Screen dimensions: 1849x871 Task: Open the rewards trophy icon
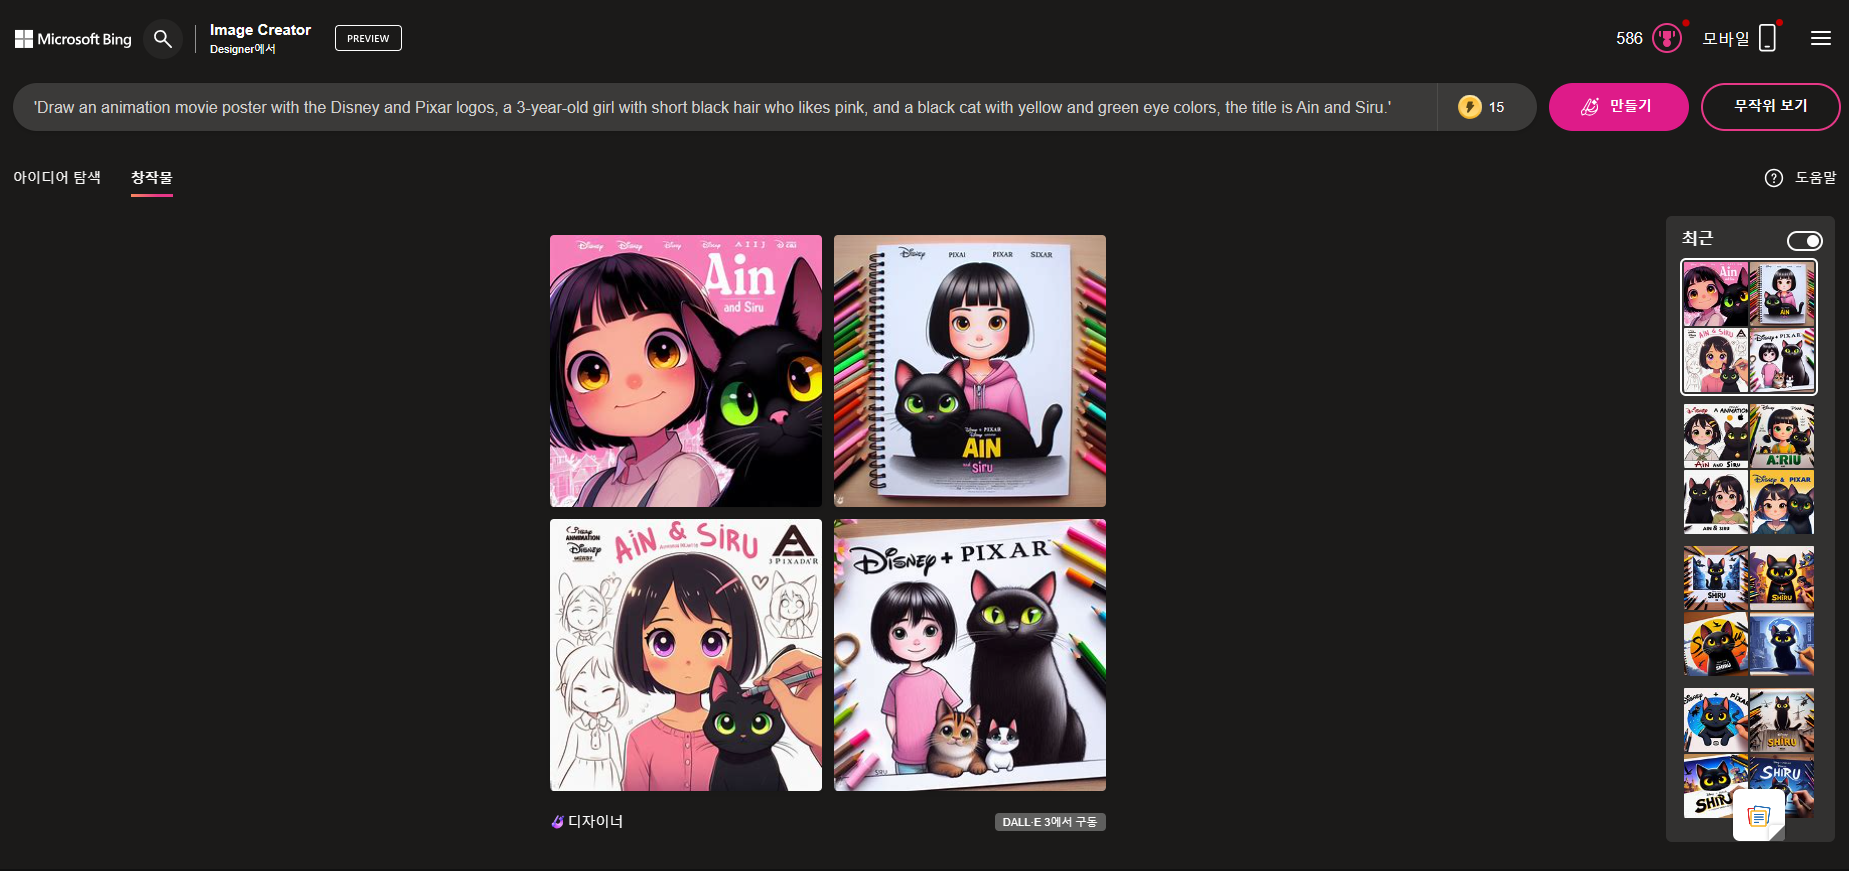point(1667,39)
